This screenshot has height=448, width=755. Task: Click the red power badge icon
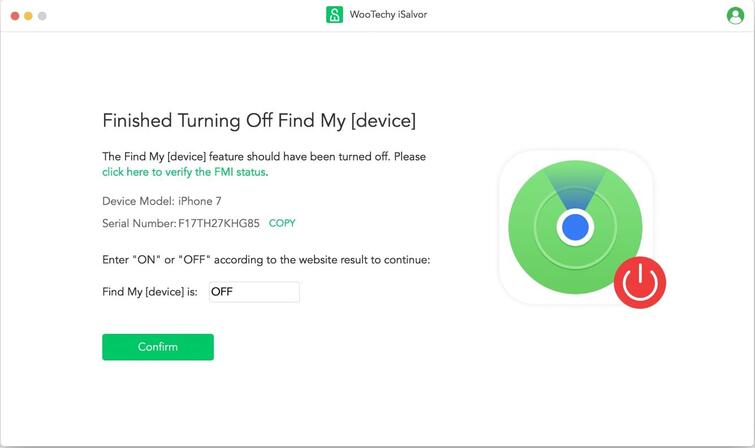pyautogui.click(x=639, y=282)
